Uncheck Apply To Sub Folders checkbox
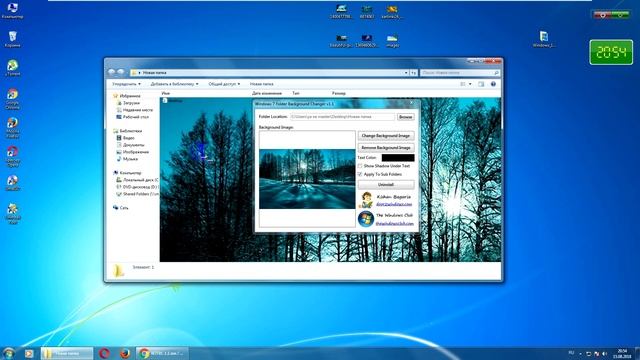 tap(360, 174)
